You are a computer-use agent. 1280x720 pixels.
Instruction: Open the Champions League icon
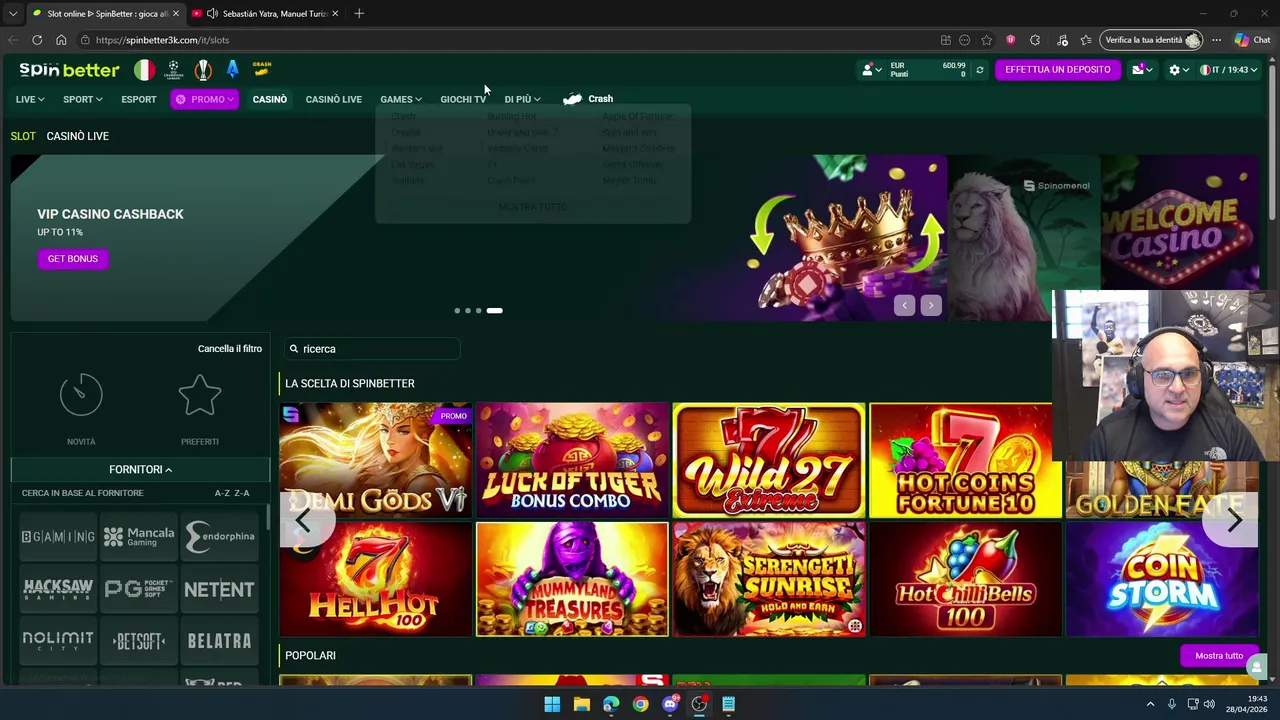click(174, 70)
